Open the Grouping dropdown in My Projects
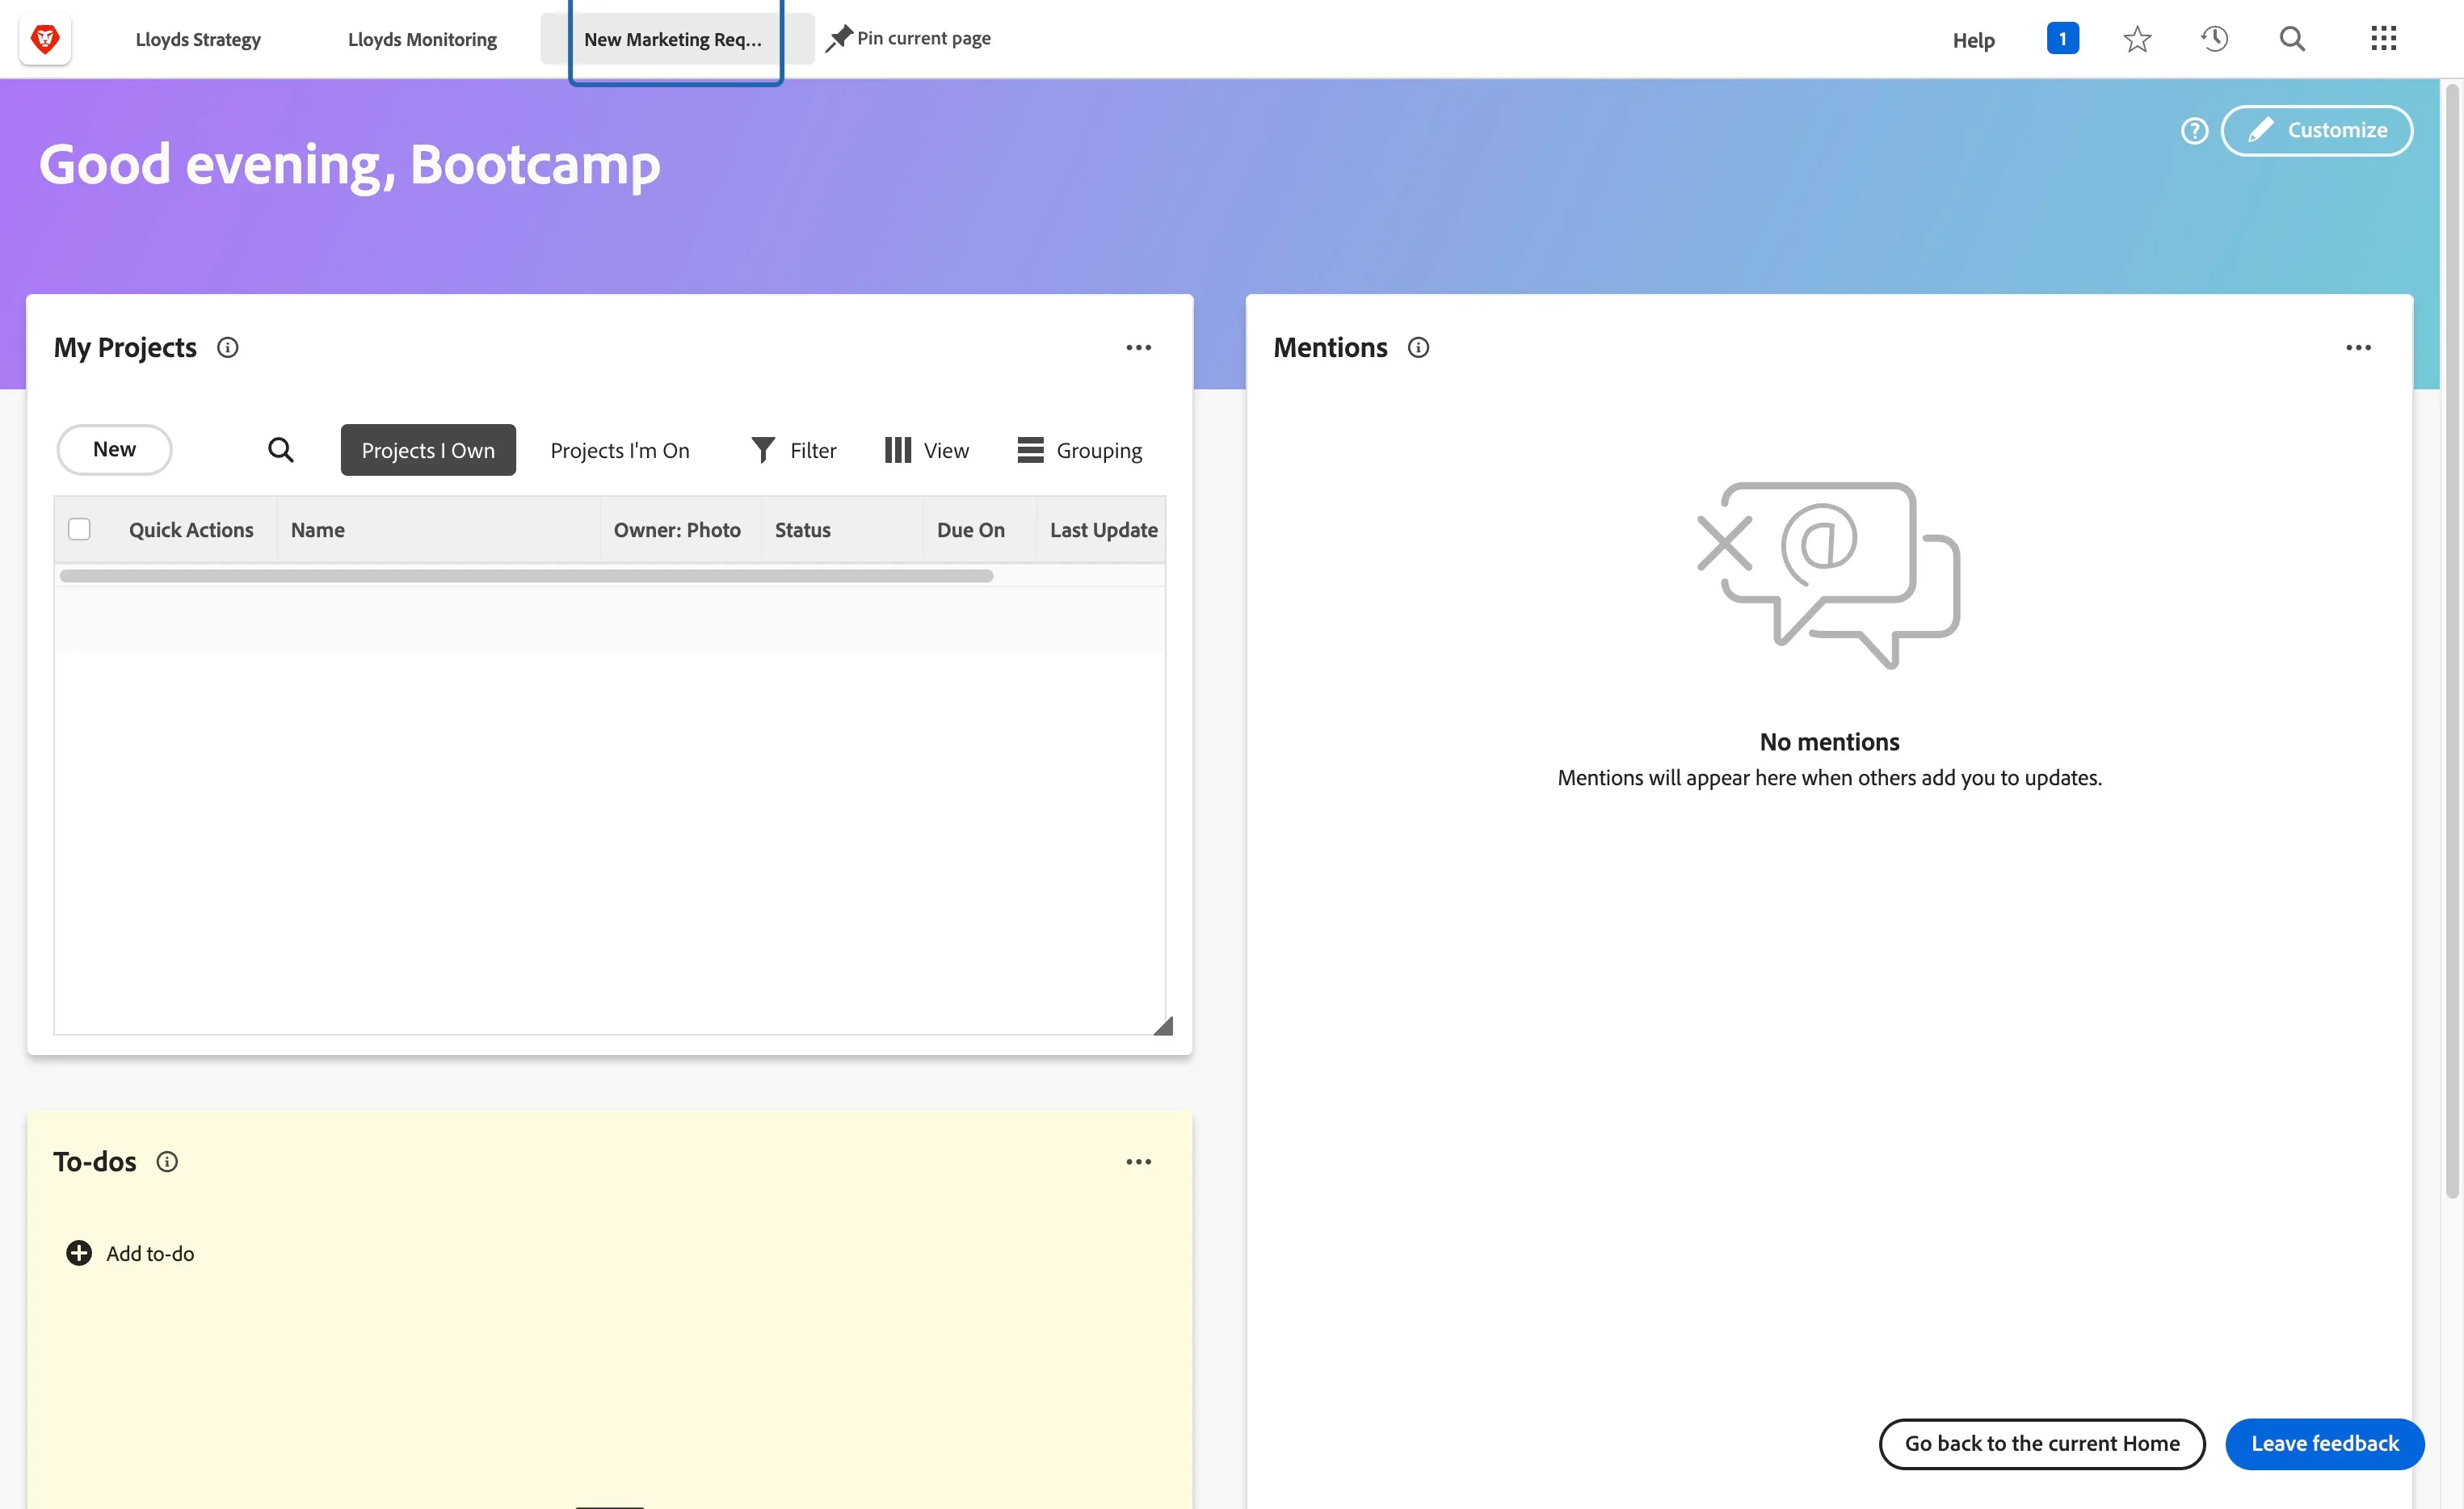Viewport: 2464px width, 1509px height. coord(1080,450)
